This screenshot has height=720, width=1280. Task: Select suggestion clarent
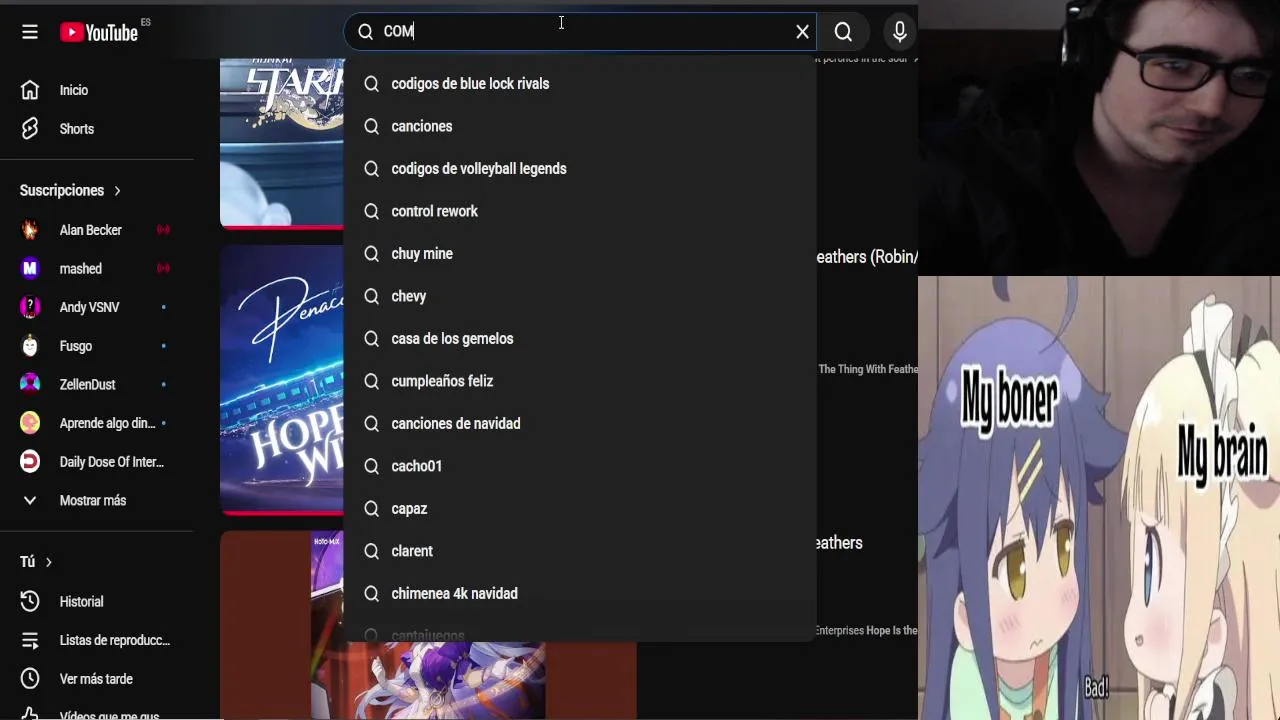coord(580,551)
